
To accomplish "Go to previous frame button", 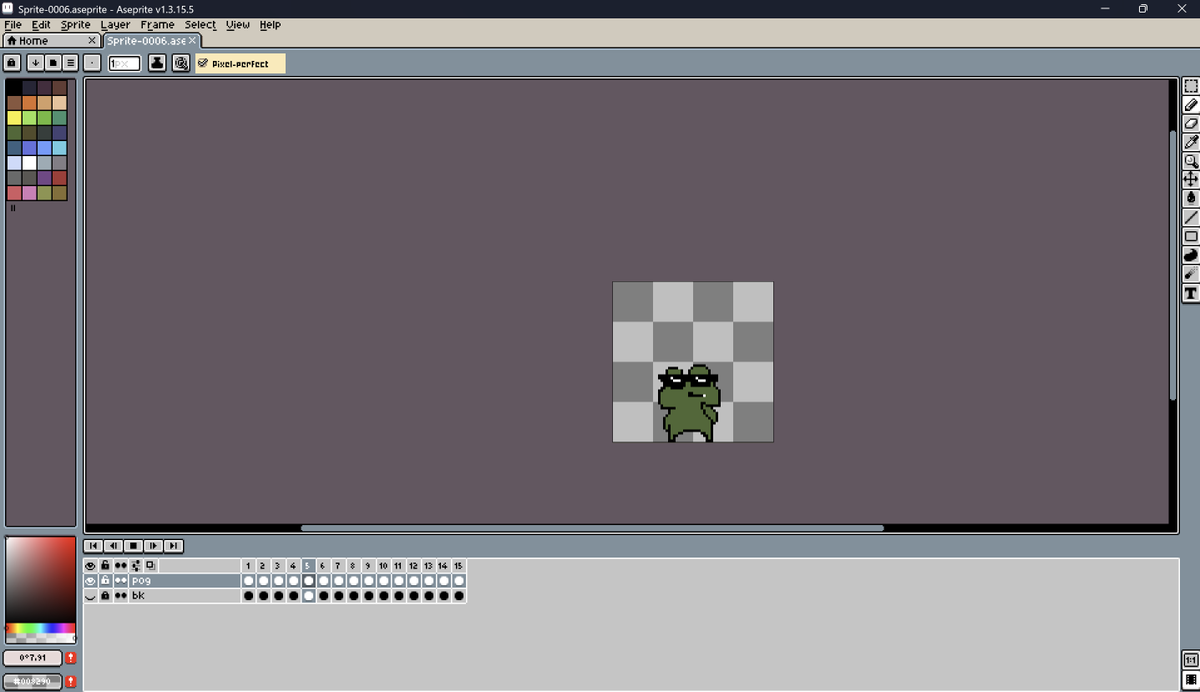I will tap(112, 545).
